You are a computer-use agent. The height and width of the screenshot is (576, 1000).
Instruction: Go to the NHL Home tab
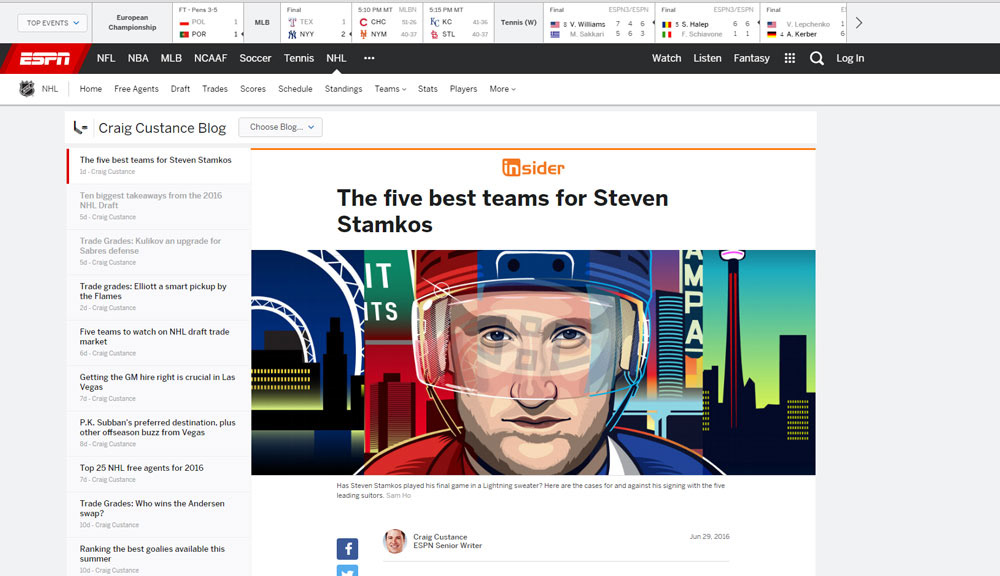(91, 89)
